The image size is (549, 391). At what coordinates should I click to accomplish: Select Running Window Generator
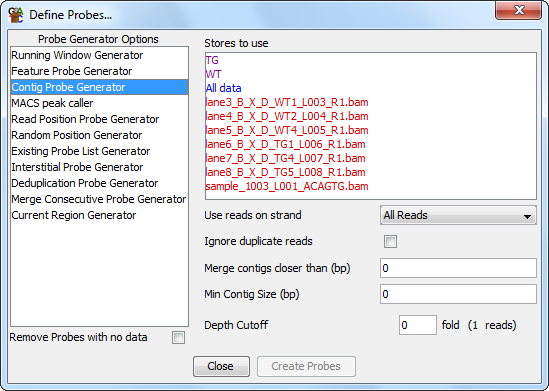point(99,55)
